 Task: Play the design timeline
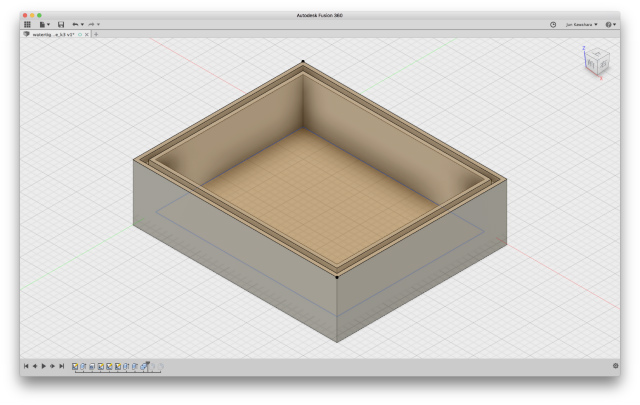point(44,366)
